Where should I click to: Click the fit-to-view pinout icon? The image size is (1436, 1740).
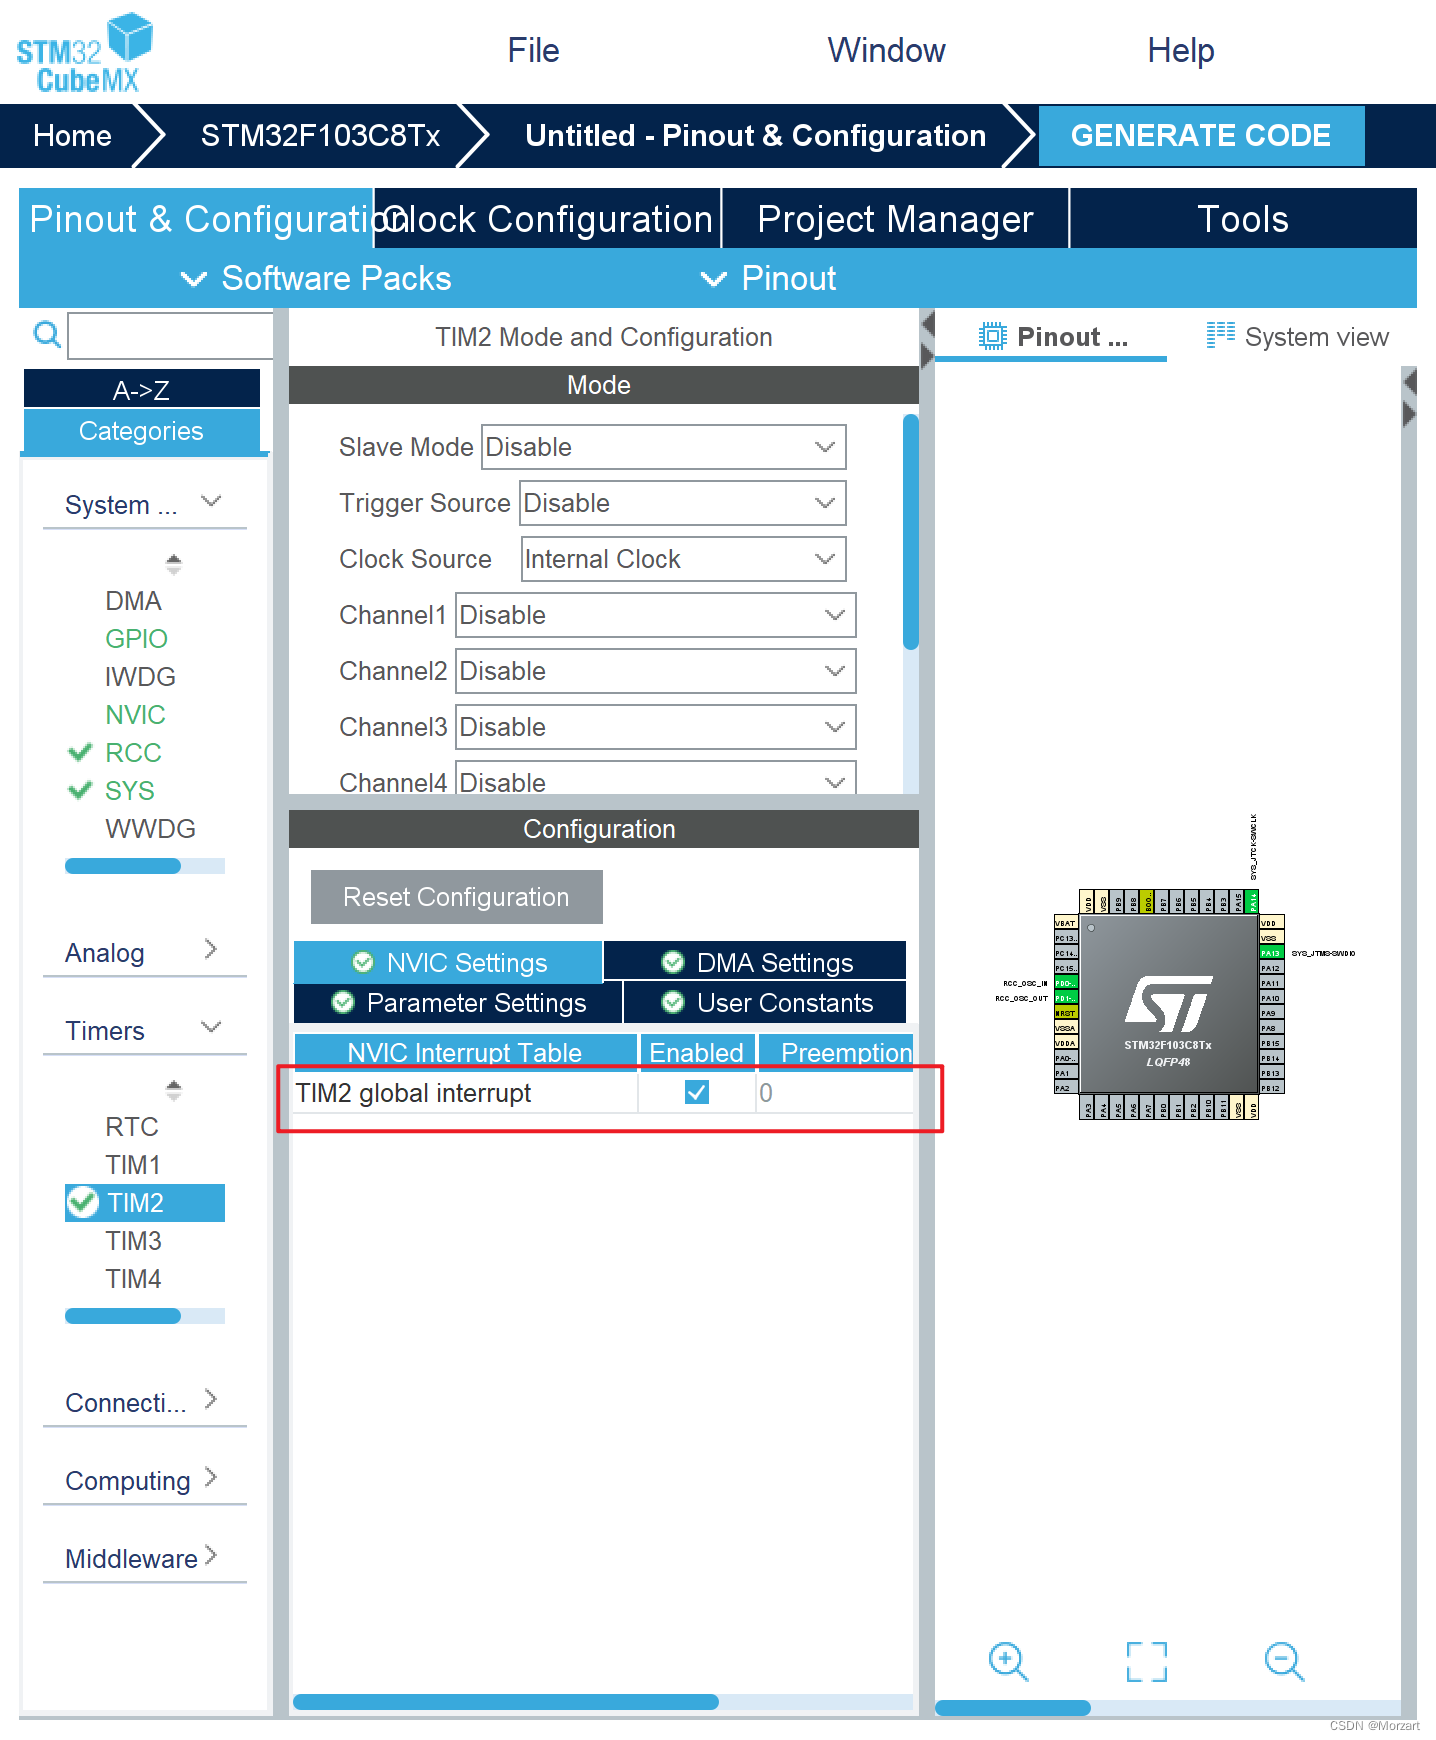1146,1661
